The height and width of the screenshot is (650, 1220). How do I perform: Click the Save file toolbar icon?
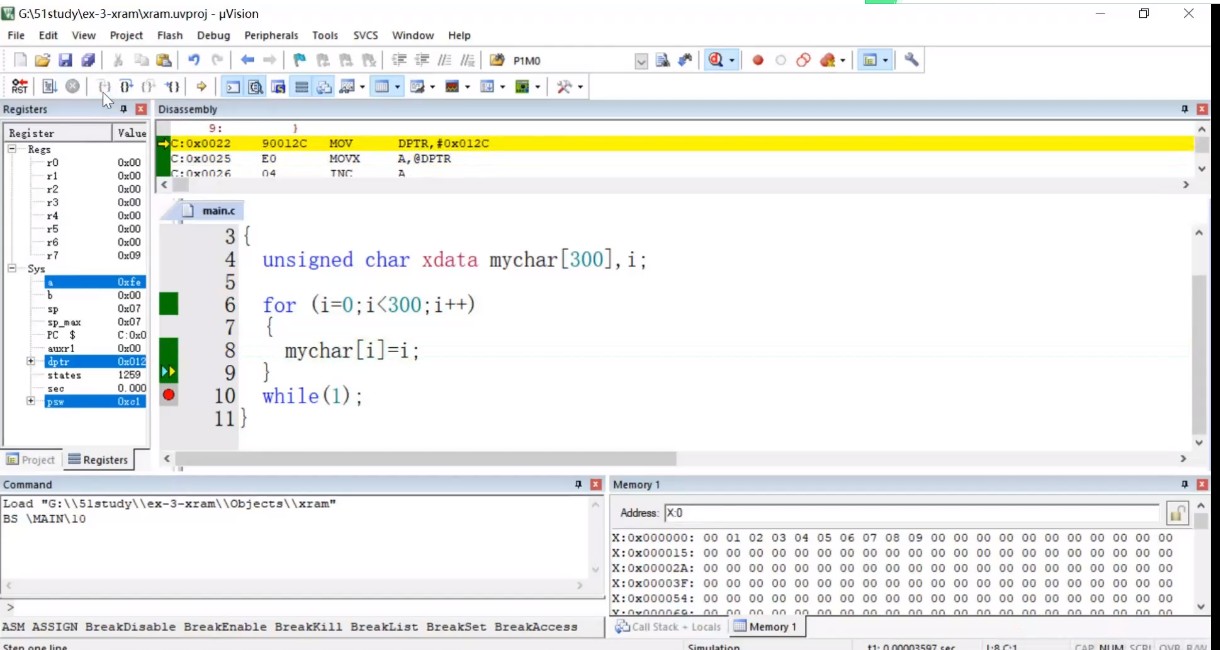point(65,60)
